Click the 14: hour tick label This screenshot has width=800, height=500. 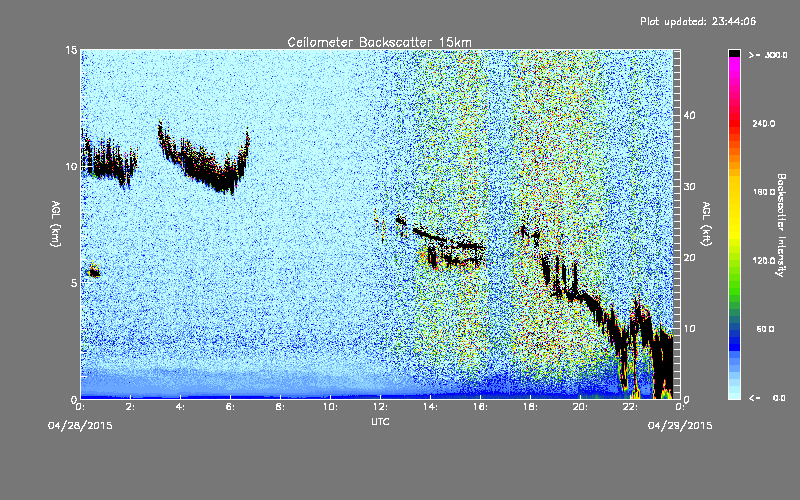coord(431,407)
